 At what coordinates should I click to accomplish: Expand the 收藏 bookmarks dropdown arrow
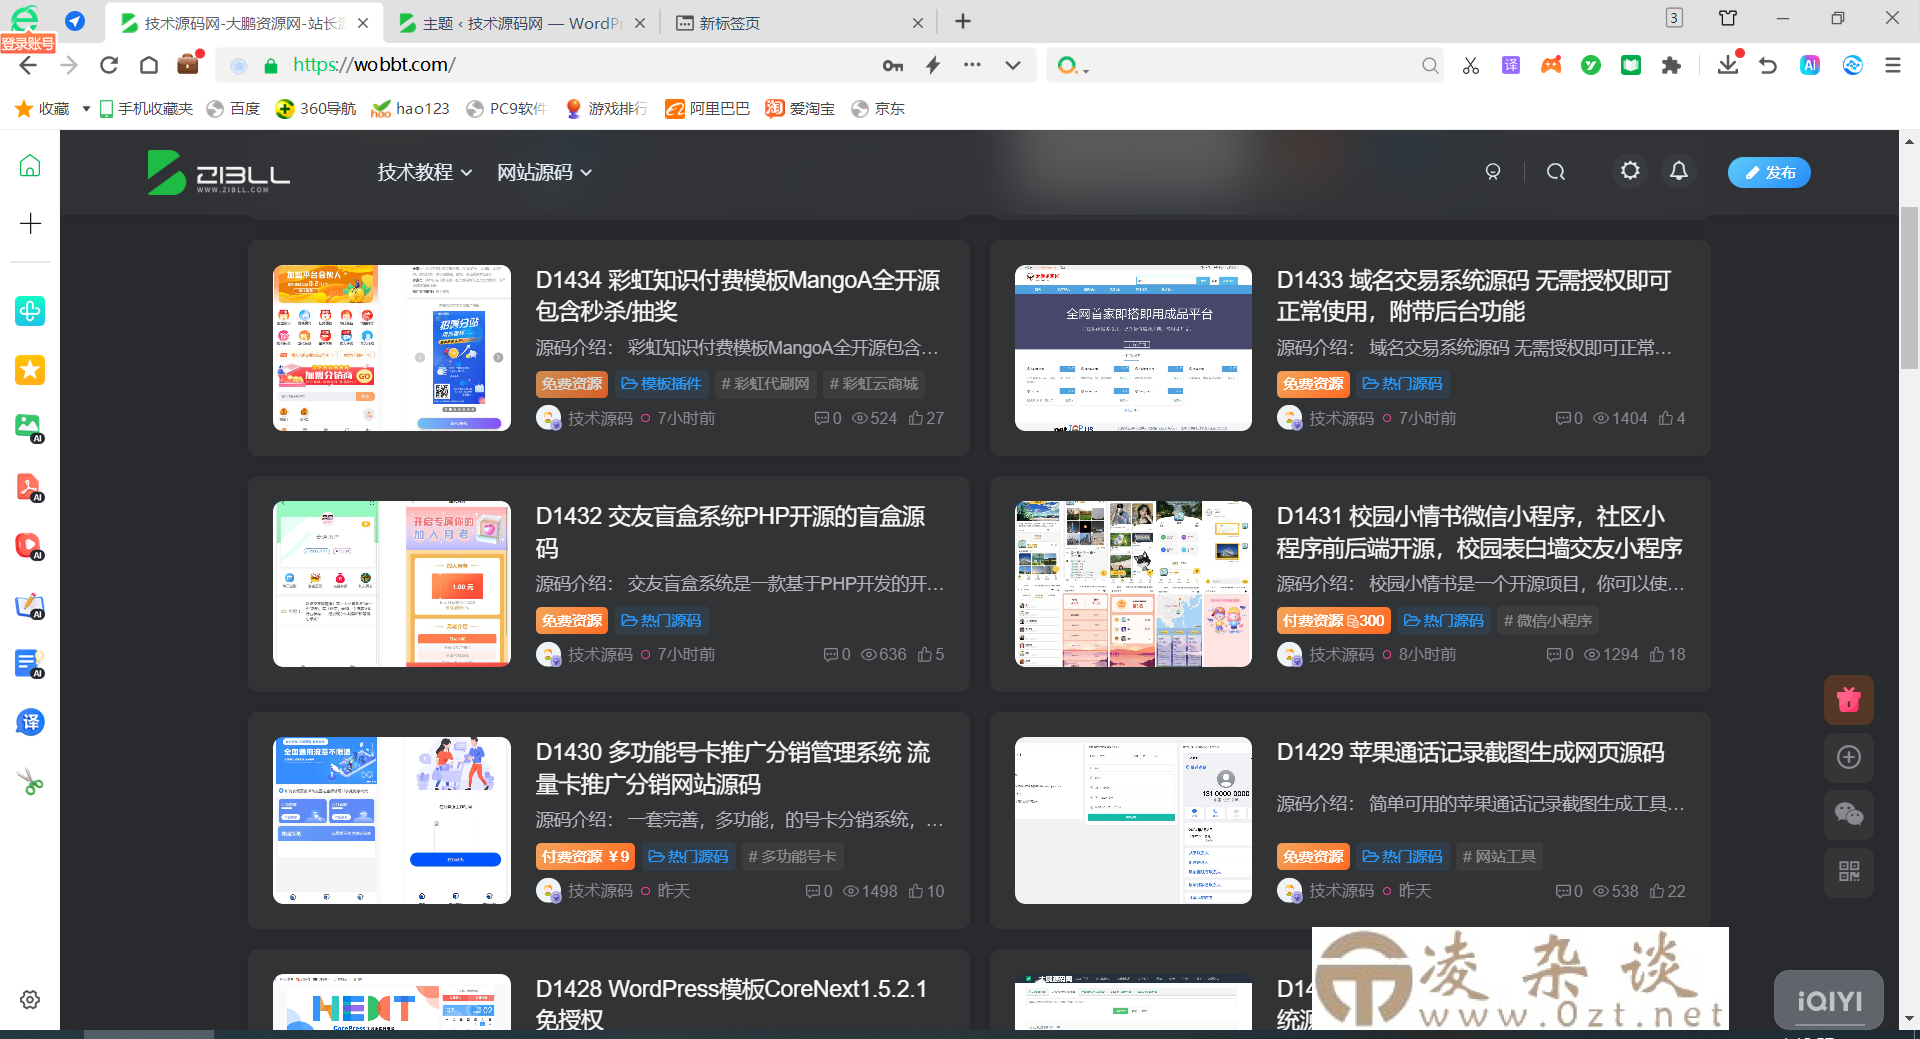86,109
